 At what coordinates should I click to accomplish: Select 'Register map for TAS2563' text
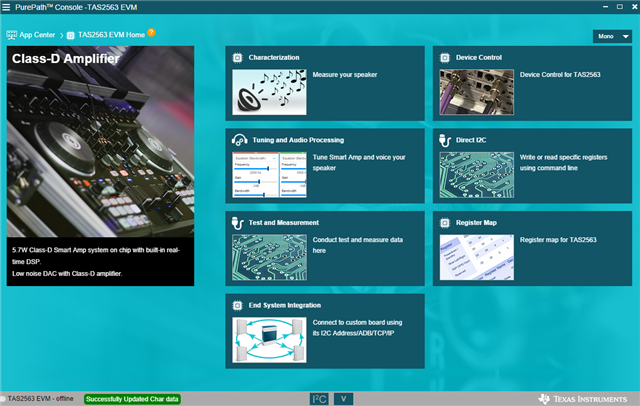tap(558, 240)
